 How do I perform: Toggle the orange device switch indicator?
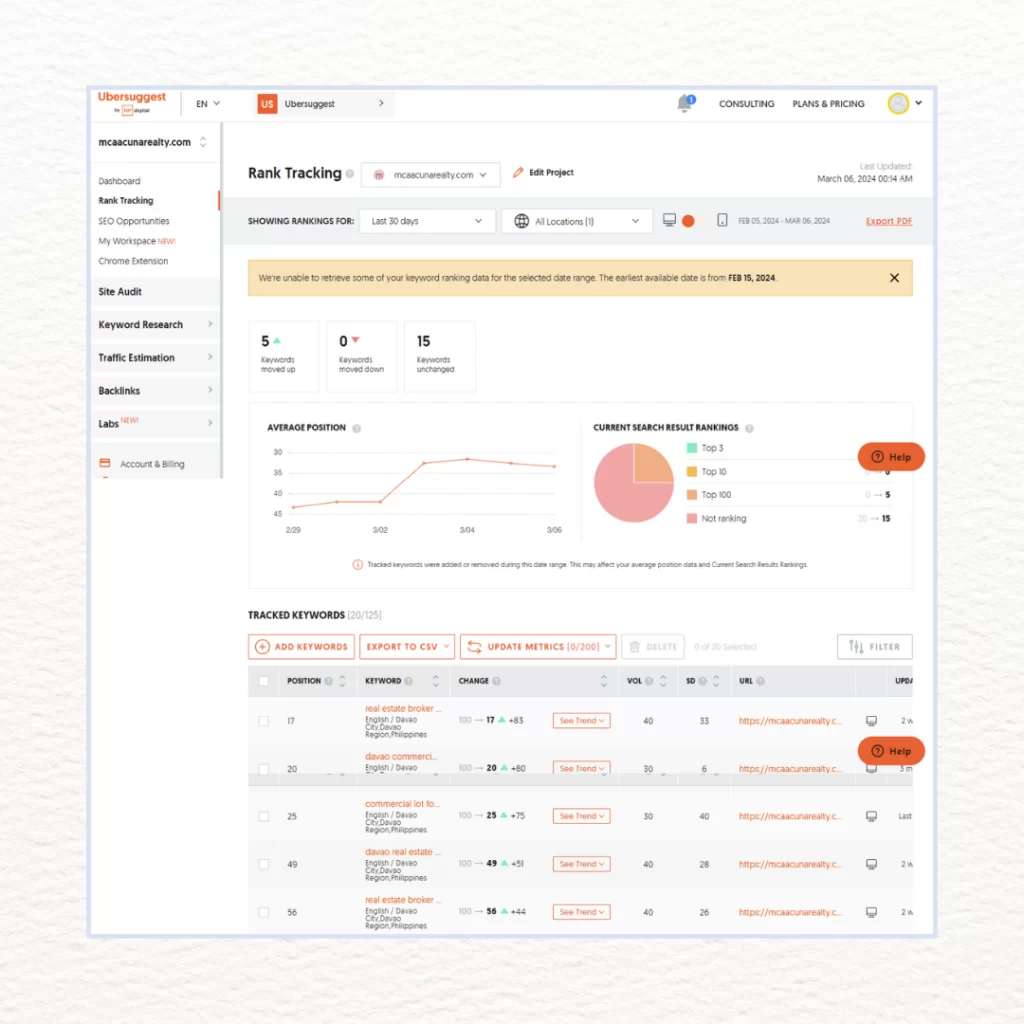(x=688, y=221)
